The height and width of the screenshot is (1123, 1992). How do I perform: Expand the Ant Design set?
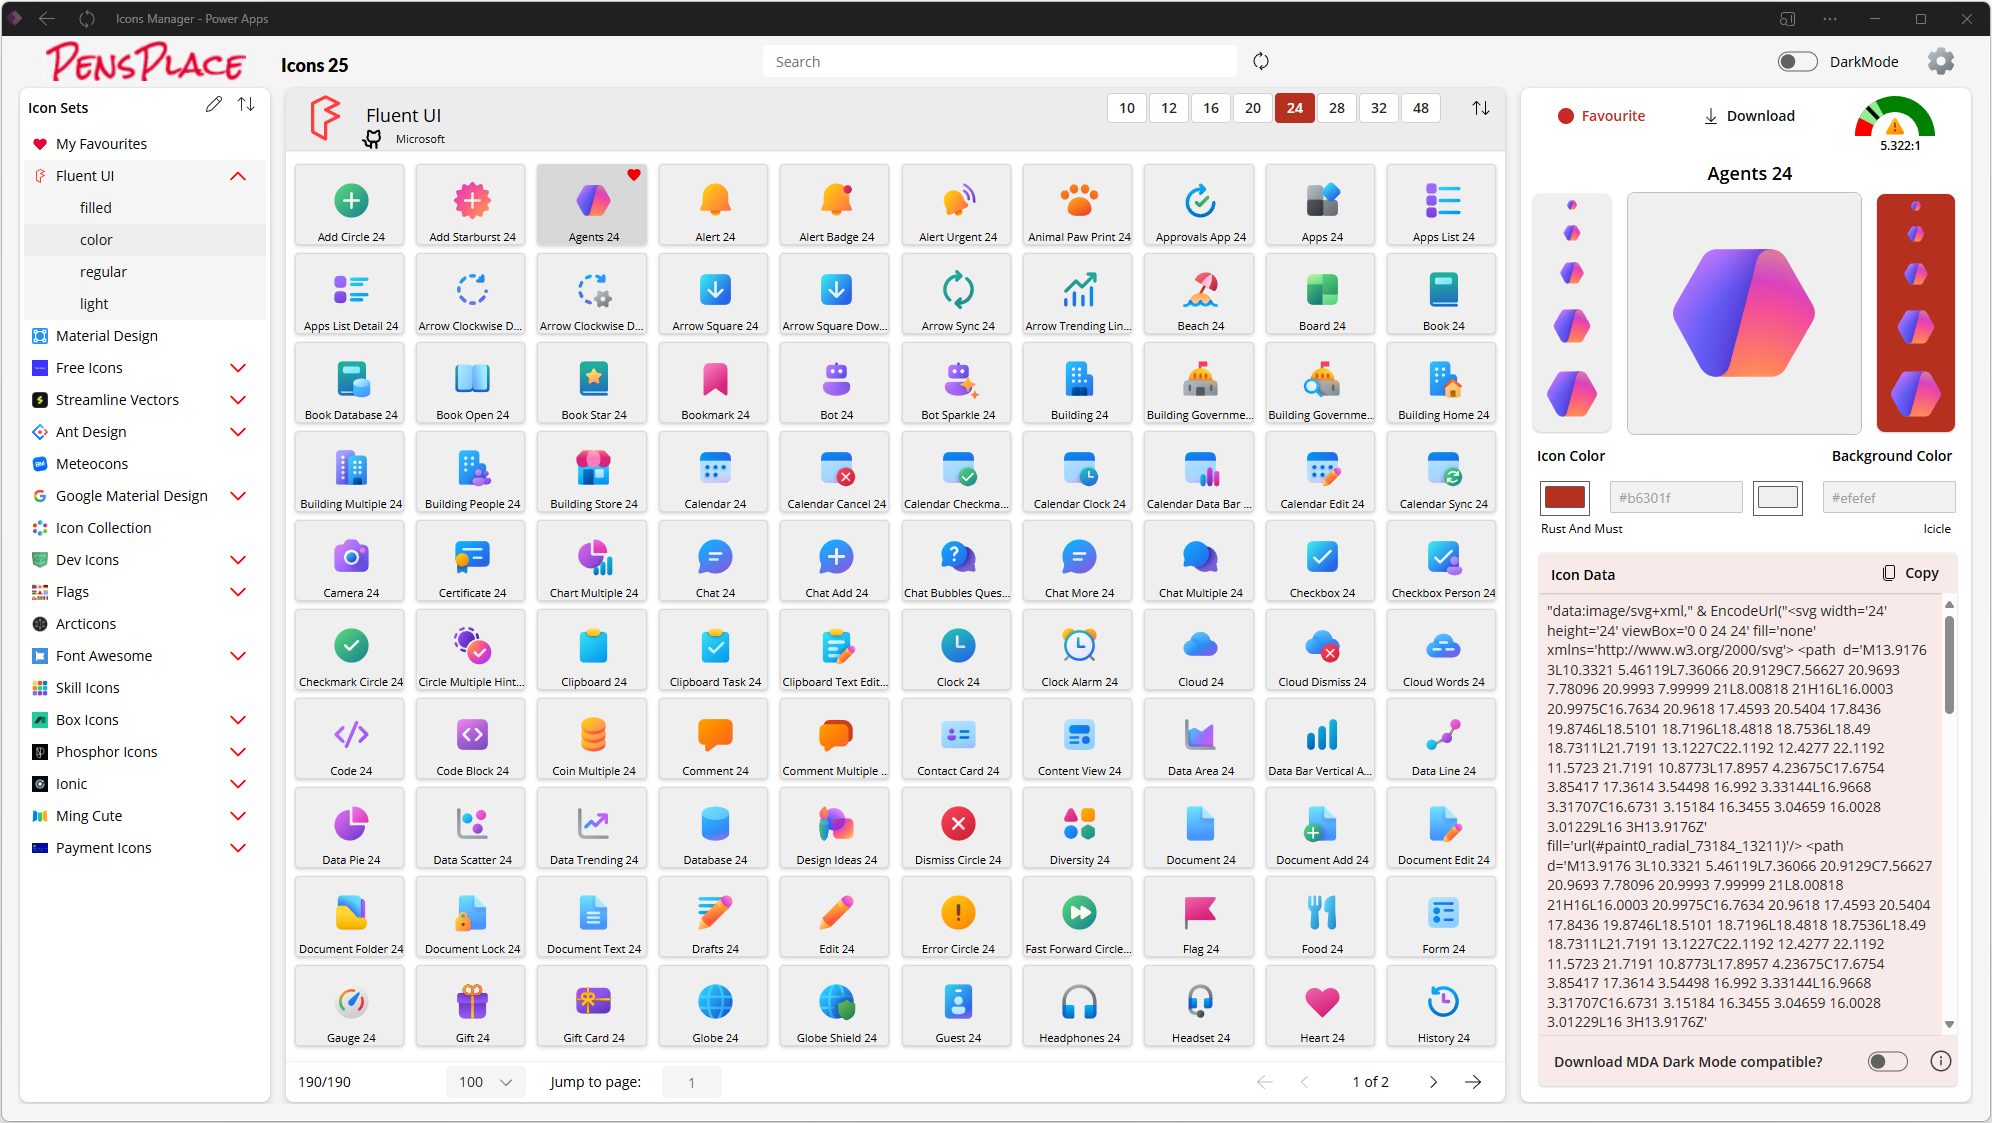238,432
